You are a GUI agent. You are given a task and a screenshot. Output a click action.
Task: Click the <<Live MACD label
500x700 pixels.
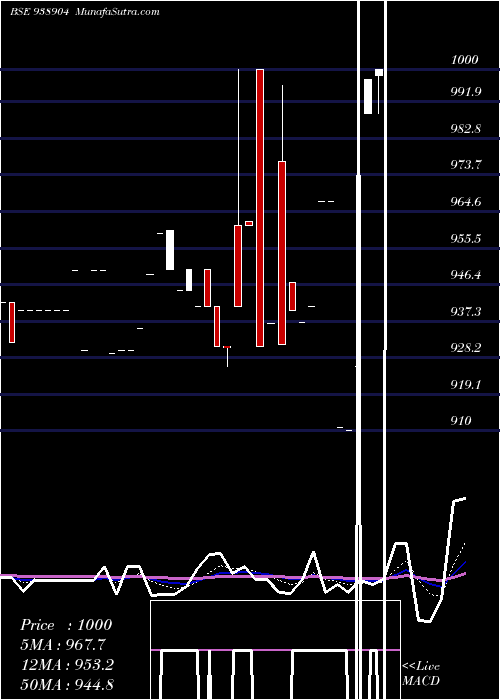click(421, 673)
